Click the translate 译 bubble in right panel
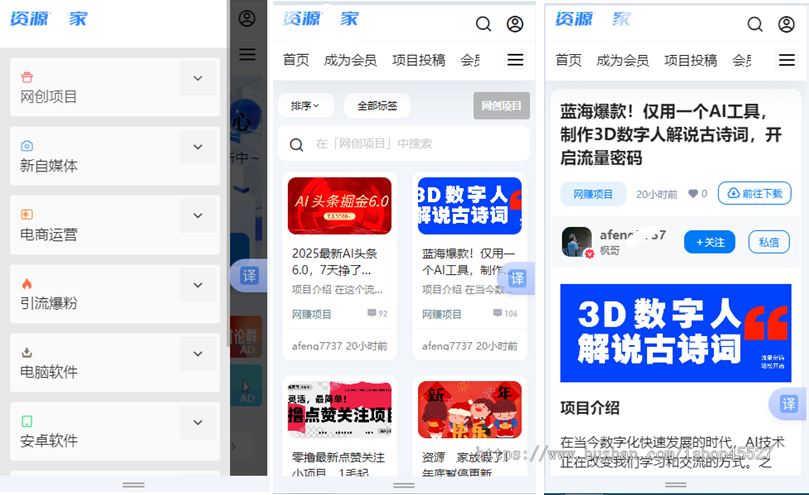809x495 pixels. click(788, 404)
